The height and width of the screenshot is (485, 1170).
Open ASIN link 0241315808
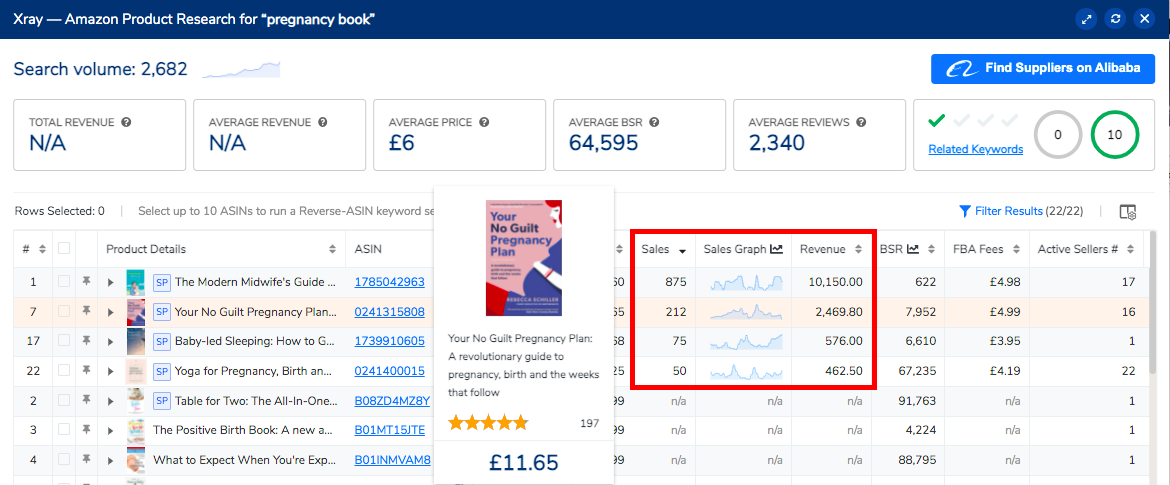390,312
